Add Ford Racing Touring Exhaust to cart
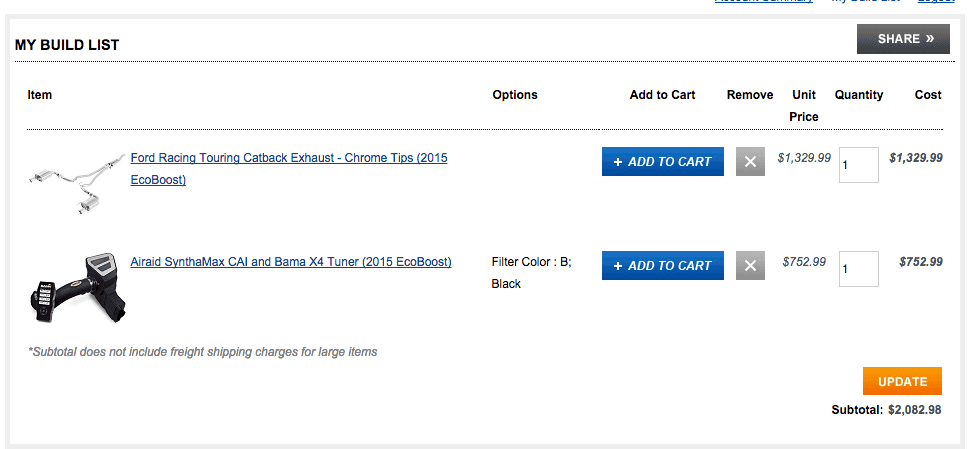This screenshot has height=449, width=968. tap(662, 161)
